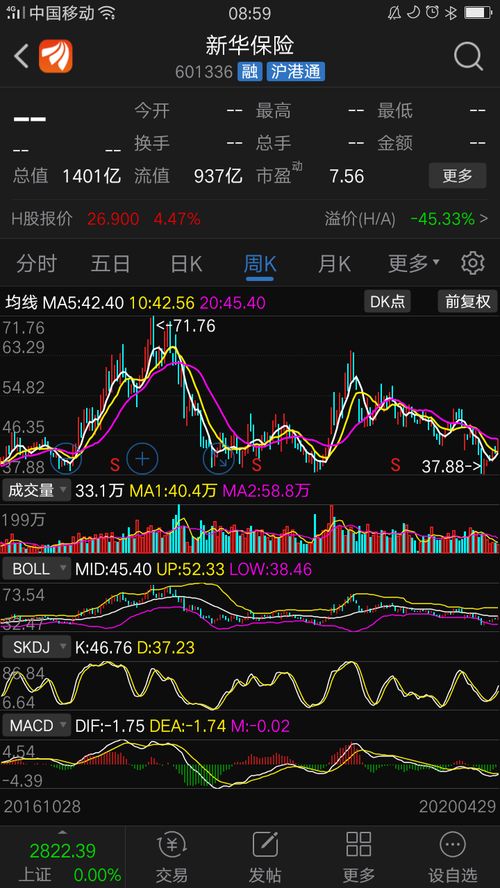
Task: Switch to 月K tab
Action: pyautogui.click(x=334, y=264)
